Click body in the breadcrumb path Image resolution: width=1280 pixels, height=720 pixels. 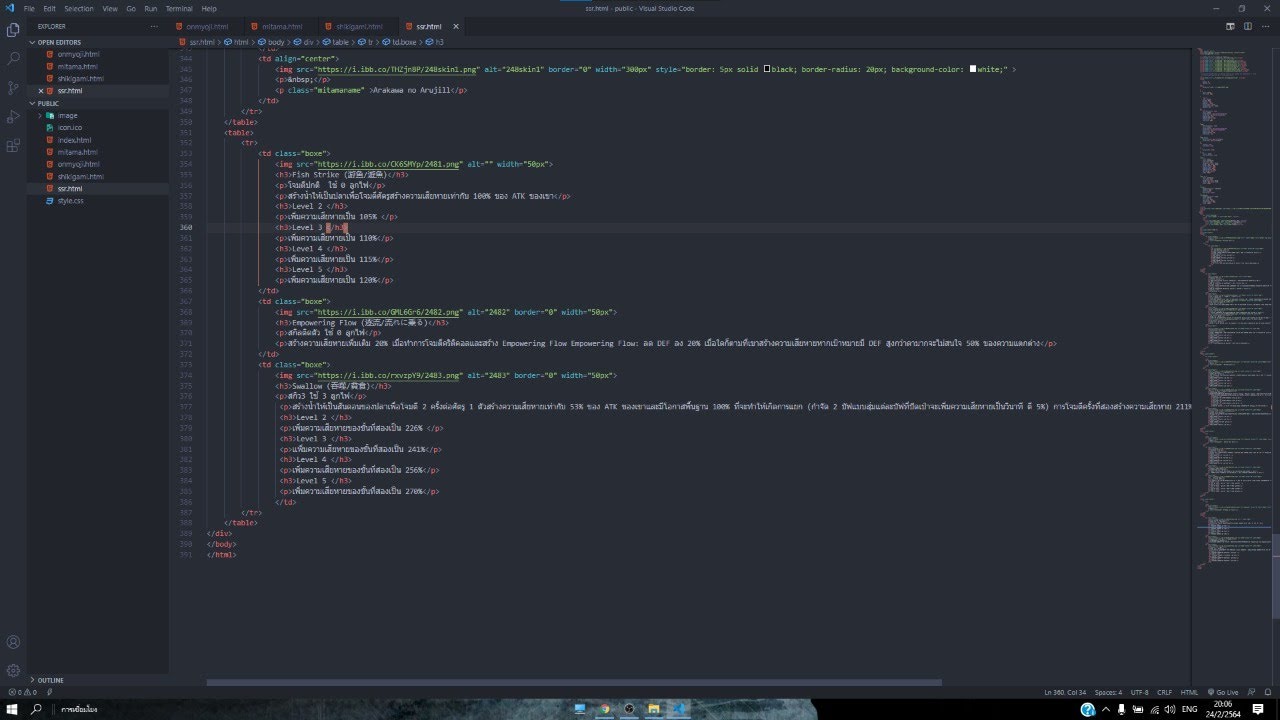click(x=276, y=42)
